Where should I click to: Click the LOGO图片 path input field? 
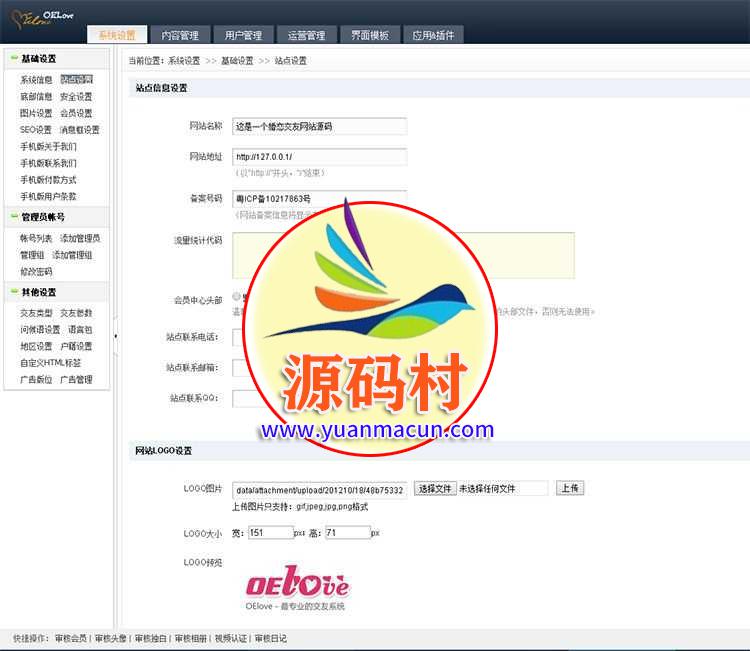(x=320, y=490)
